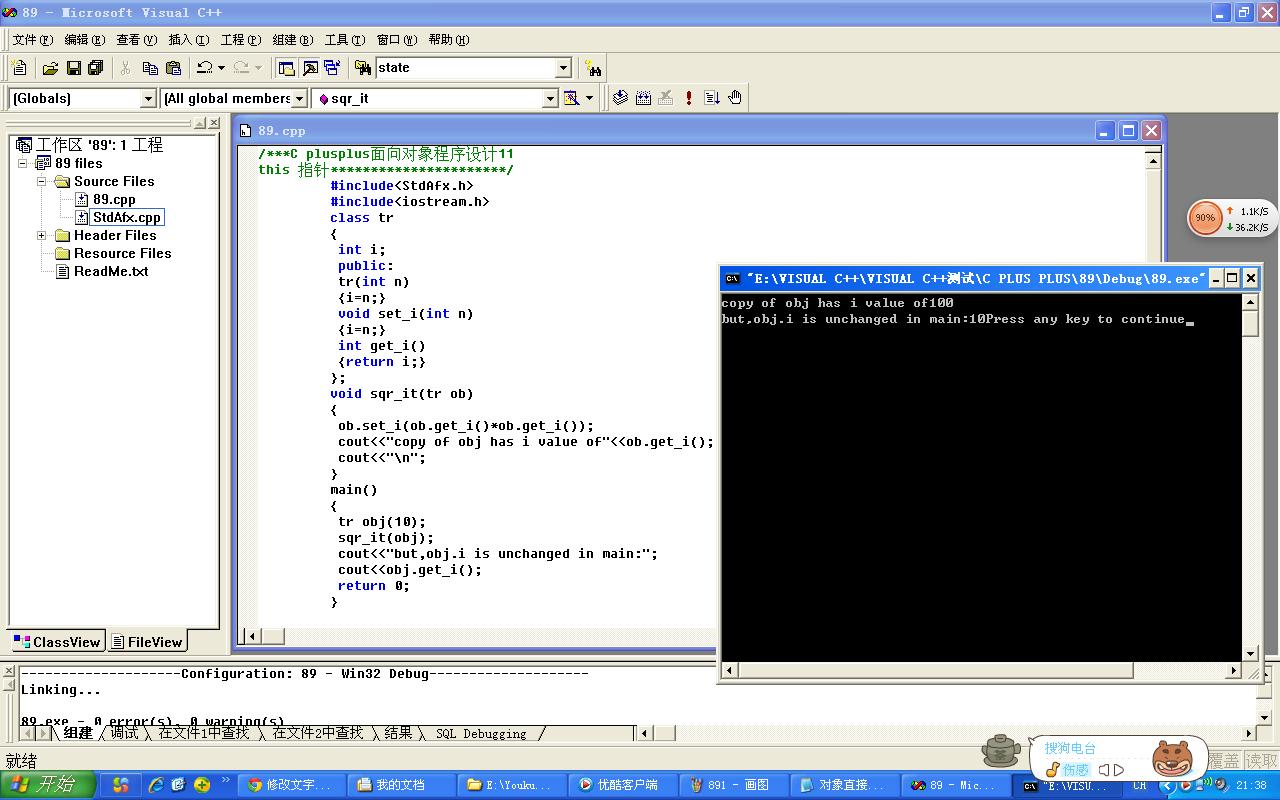Click the Build icon in build toolbar
Viewport: 1280px width, 800px height.
pos(643,98)
